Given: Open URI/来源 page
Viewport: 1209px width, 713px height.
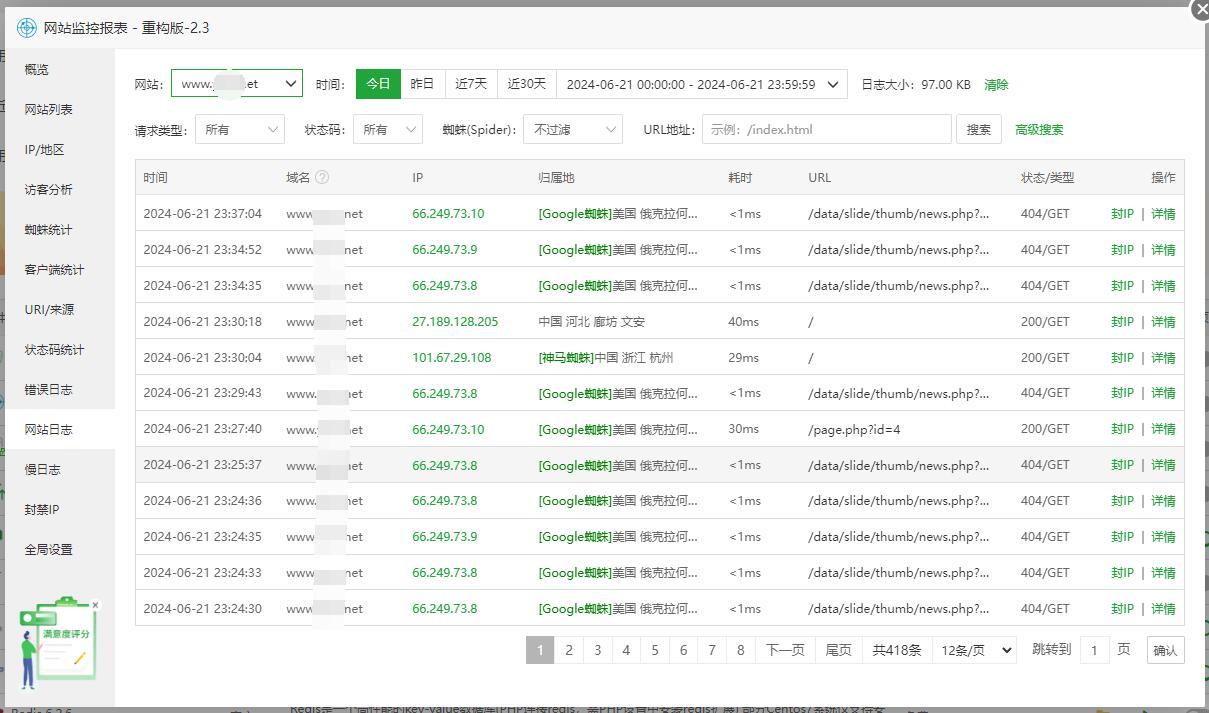Looking at the screenshot, I should 59,310.
